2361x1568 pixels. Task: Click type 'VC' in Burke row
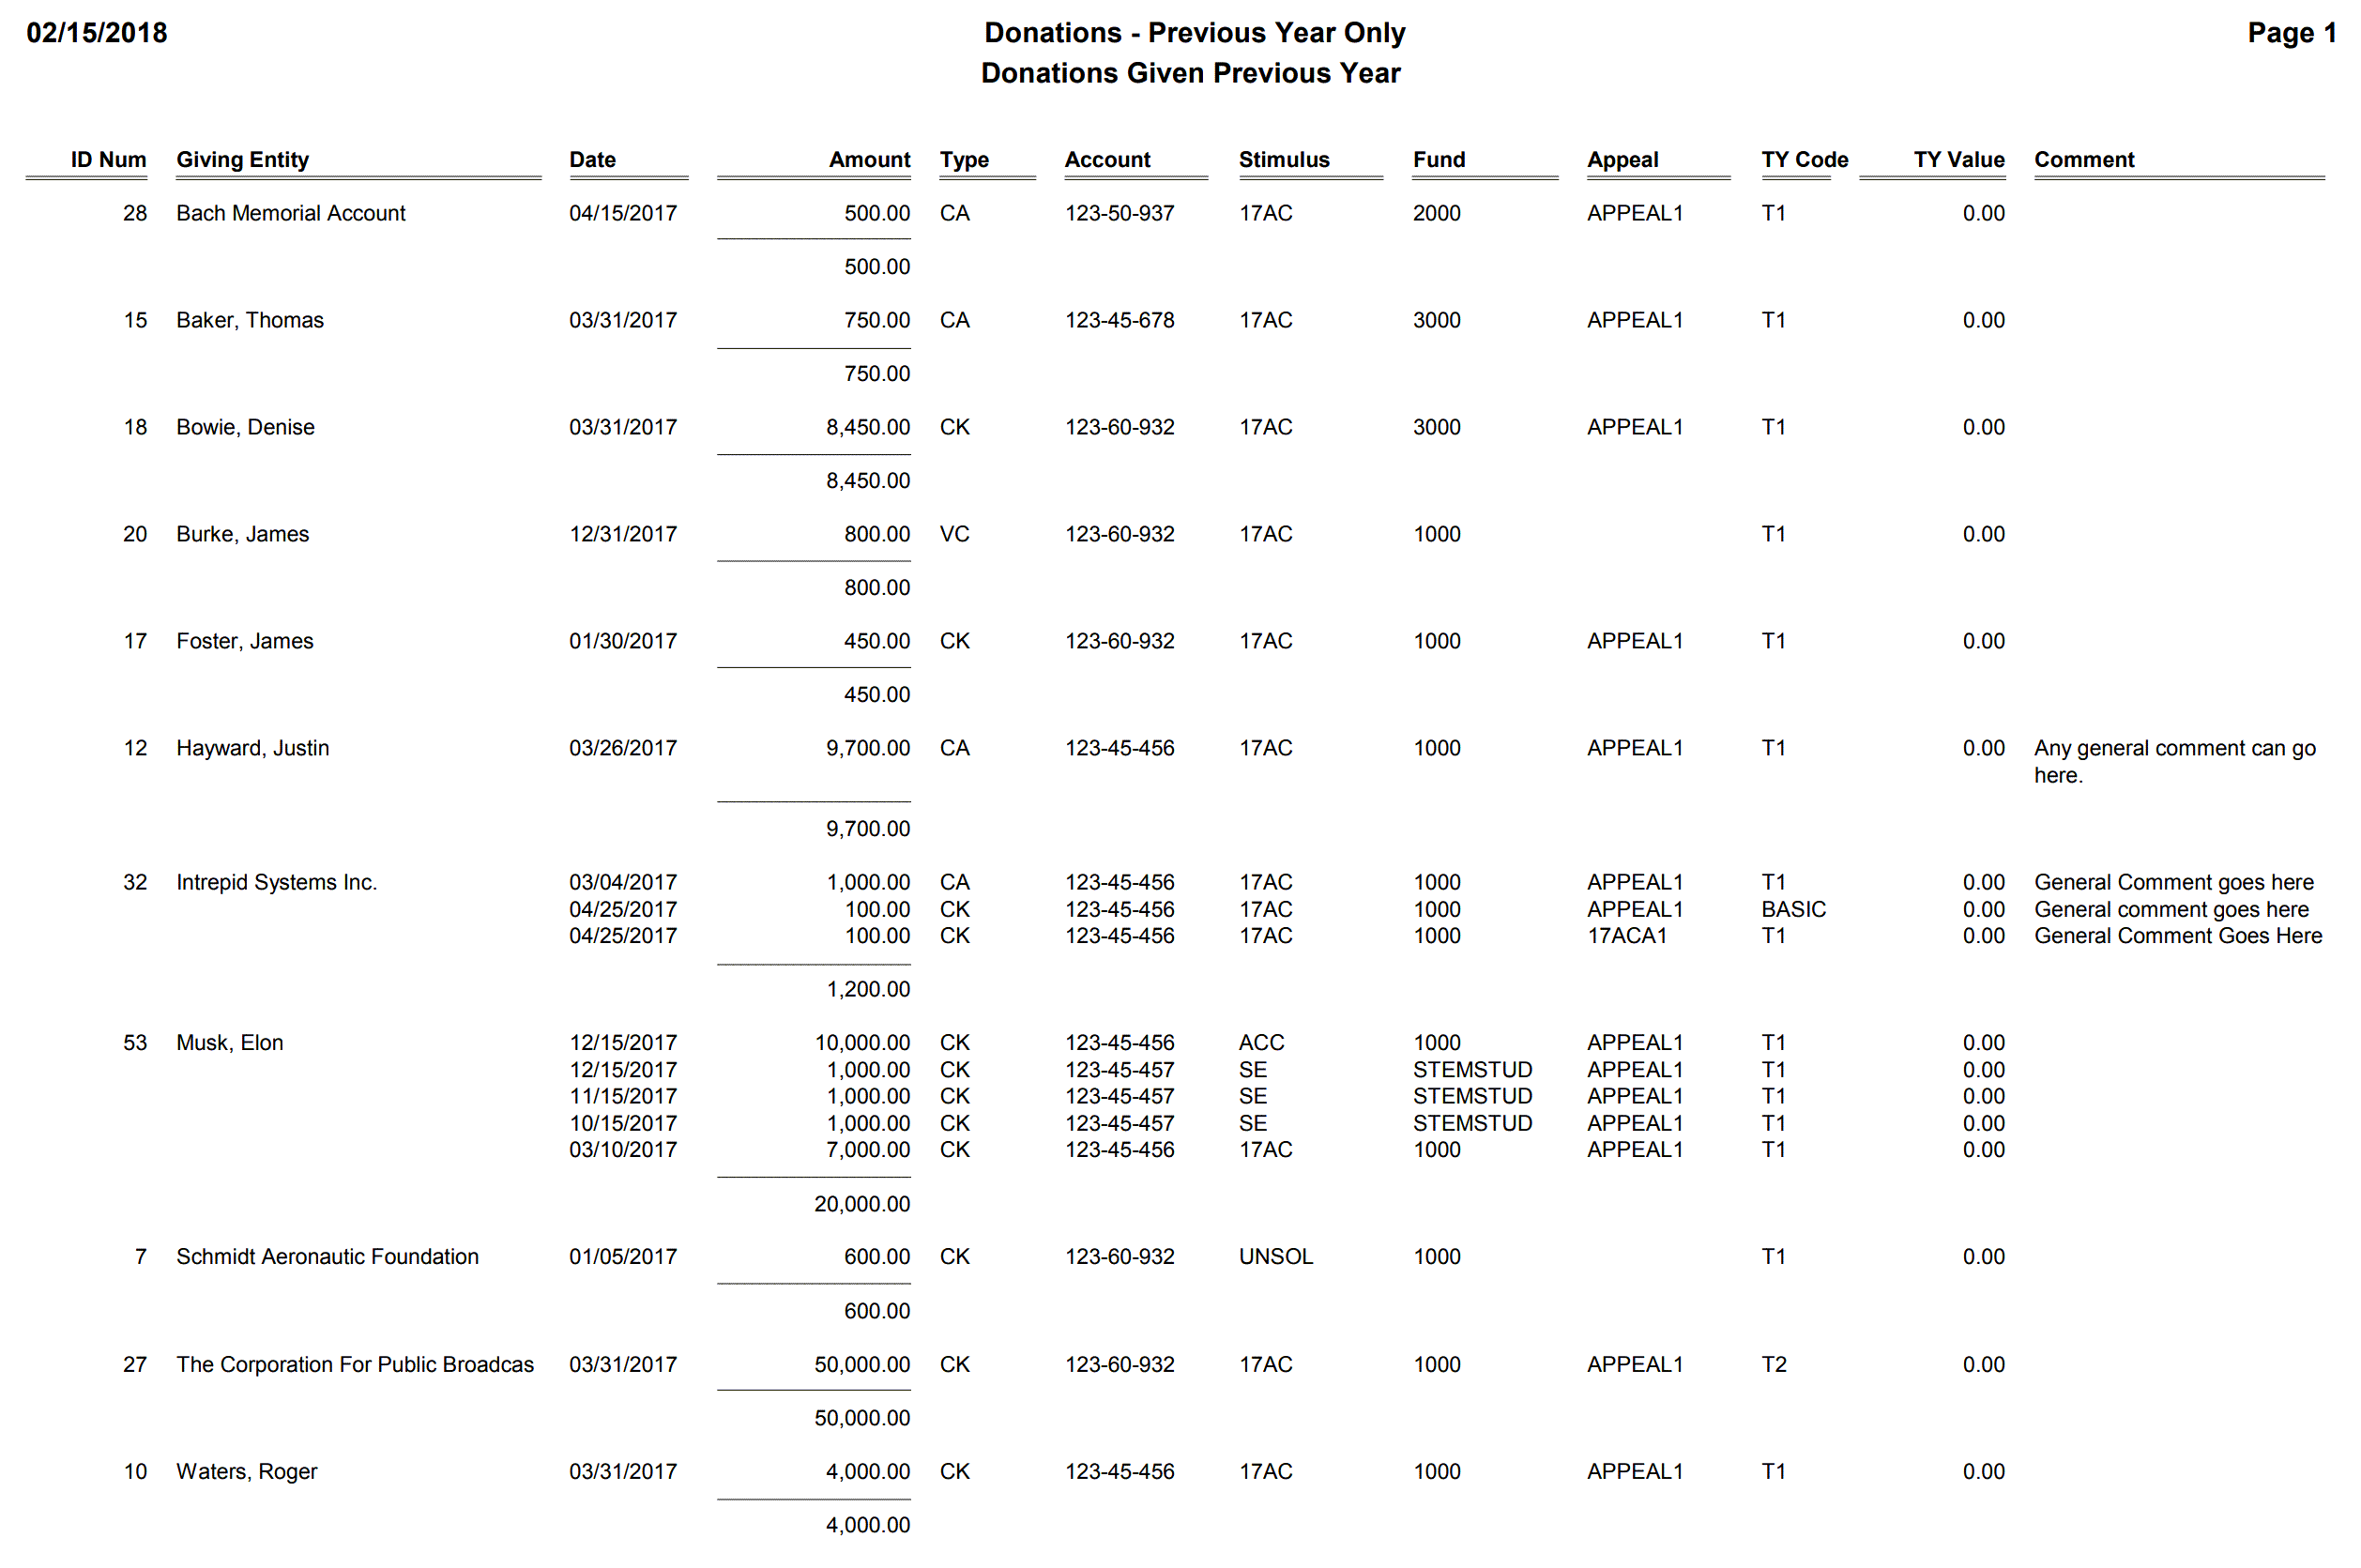pyautogui.click(x=954, y=534)
